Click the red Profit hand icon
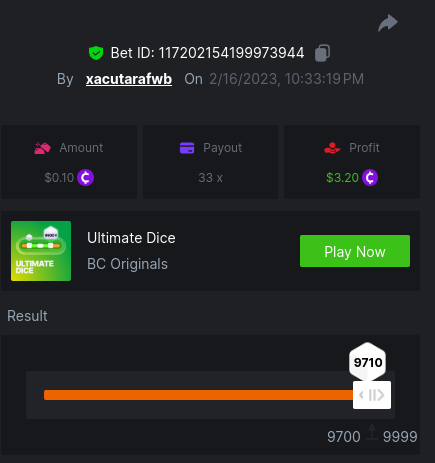The image size is (435, 463). pyautogui.click(x=332, y=148)
